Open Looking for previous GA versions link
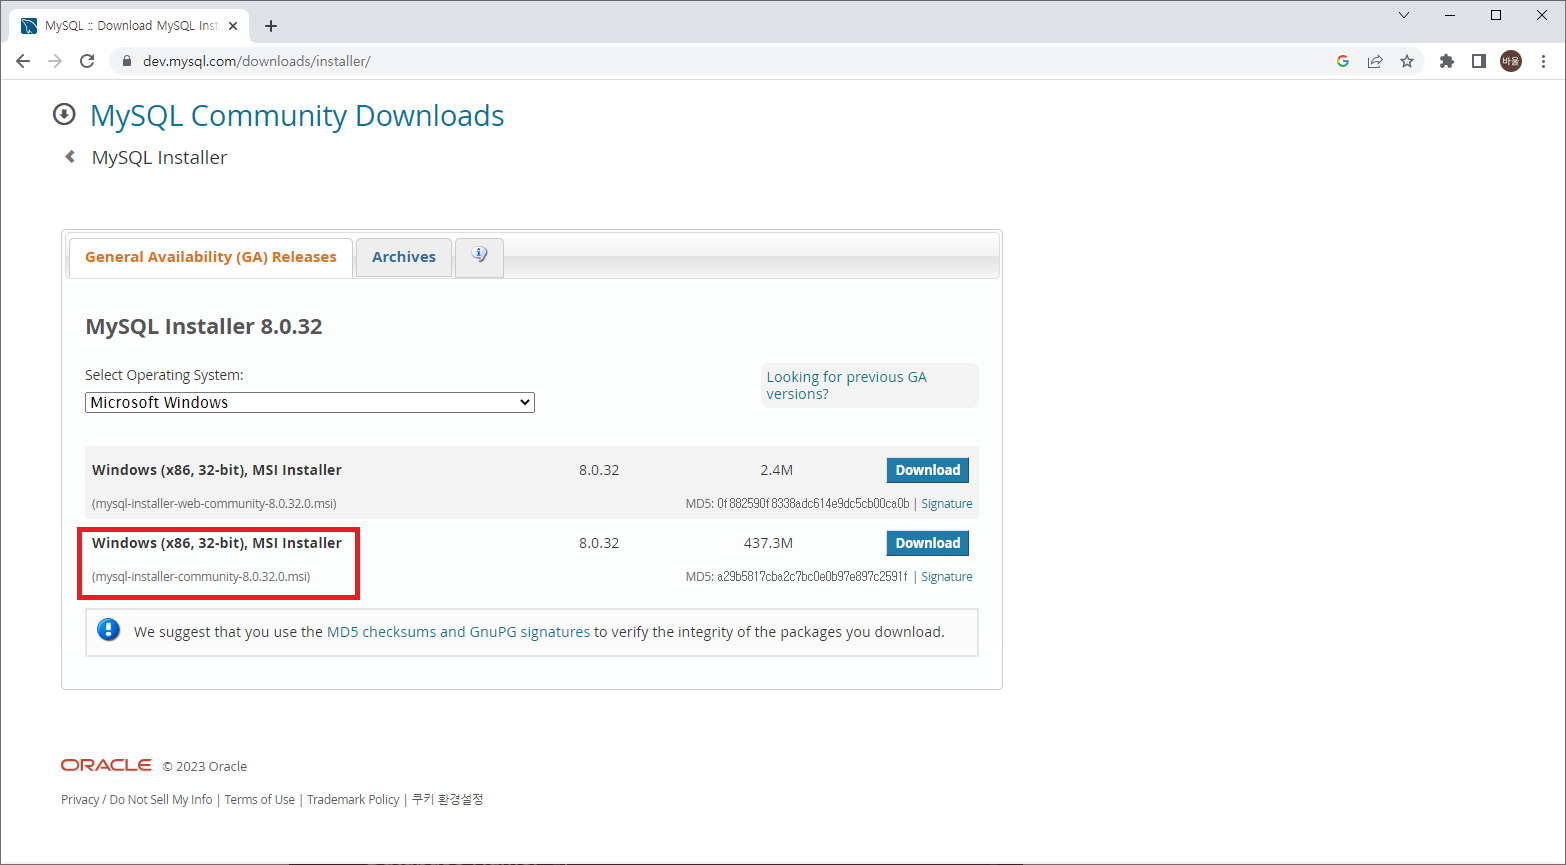The height and width of the screenshot is (865, 1566). (x=846, y=385)
